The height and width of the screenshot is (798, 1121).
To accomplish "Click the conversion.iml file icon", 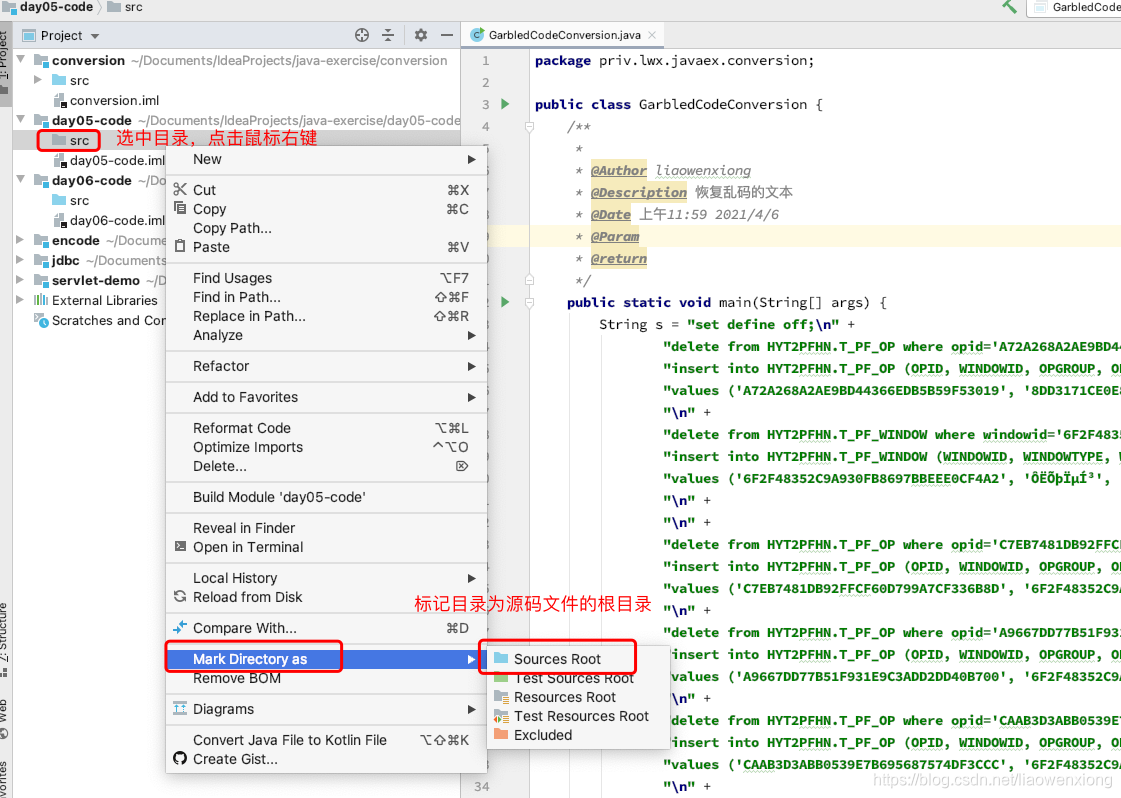I will point(60,101).
